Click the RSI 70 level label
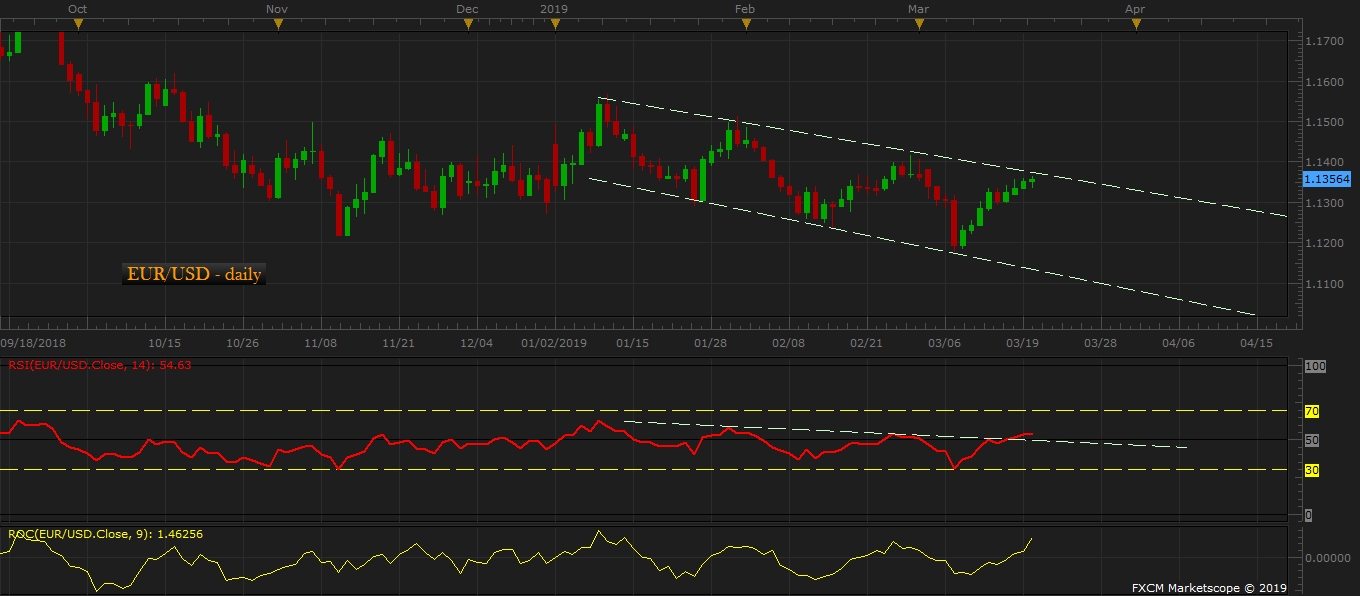The width and height of the screenshot is (1360, 596). [x=1311, y=411]
